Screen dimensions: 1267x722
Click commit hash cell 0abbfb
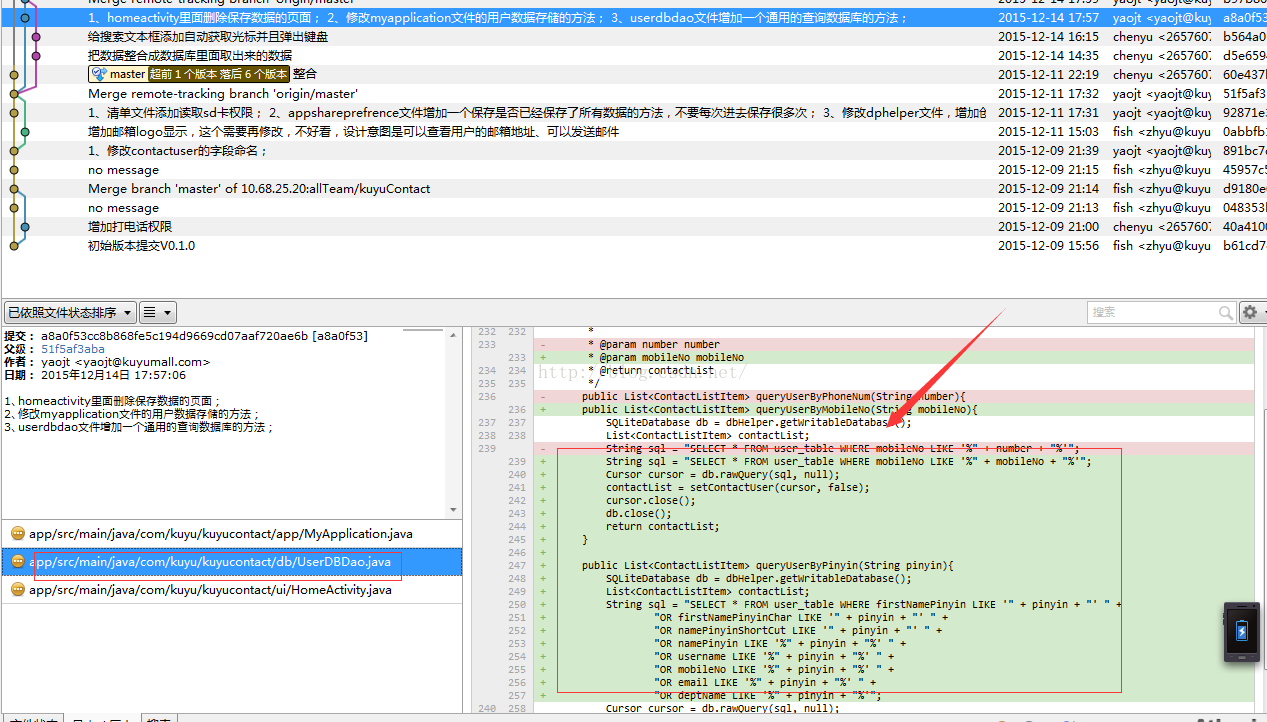point(1244,131)
